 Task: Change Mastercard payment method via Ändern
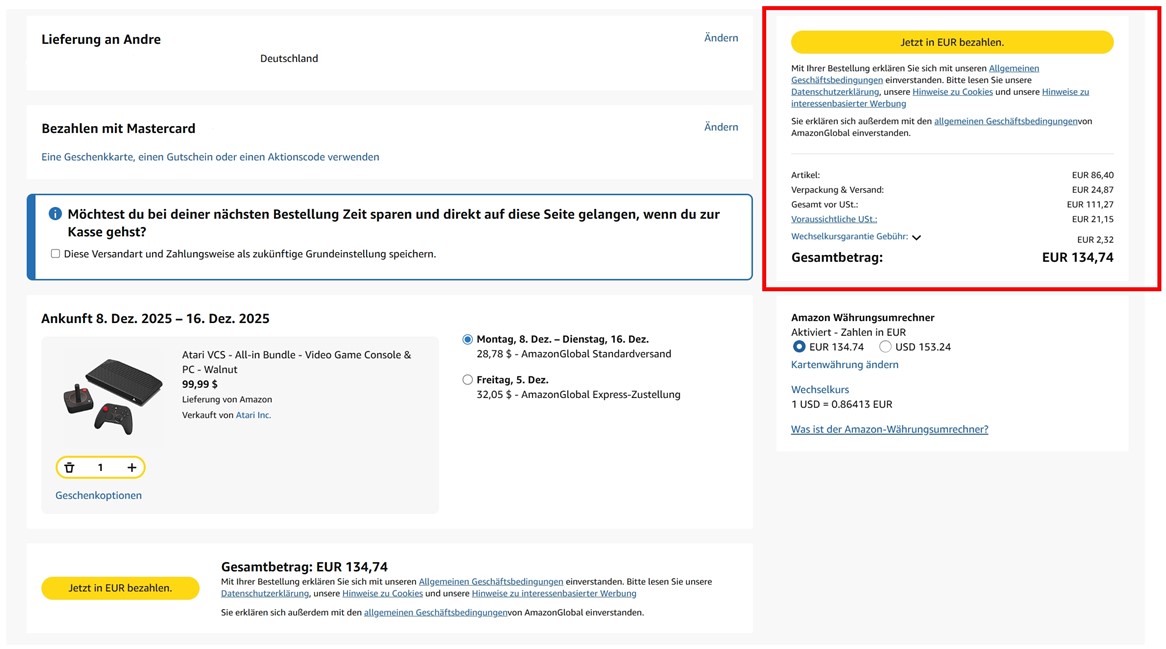720,127
